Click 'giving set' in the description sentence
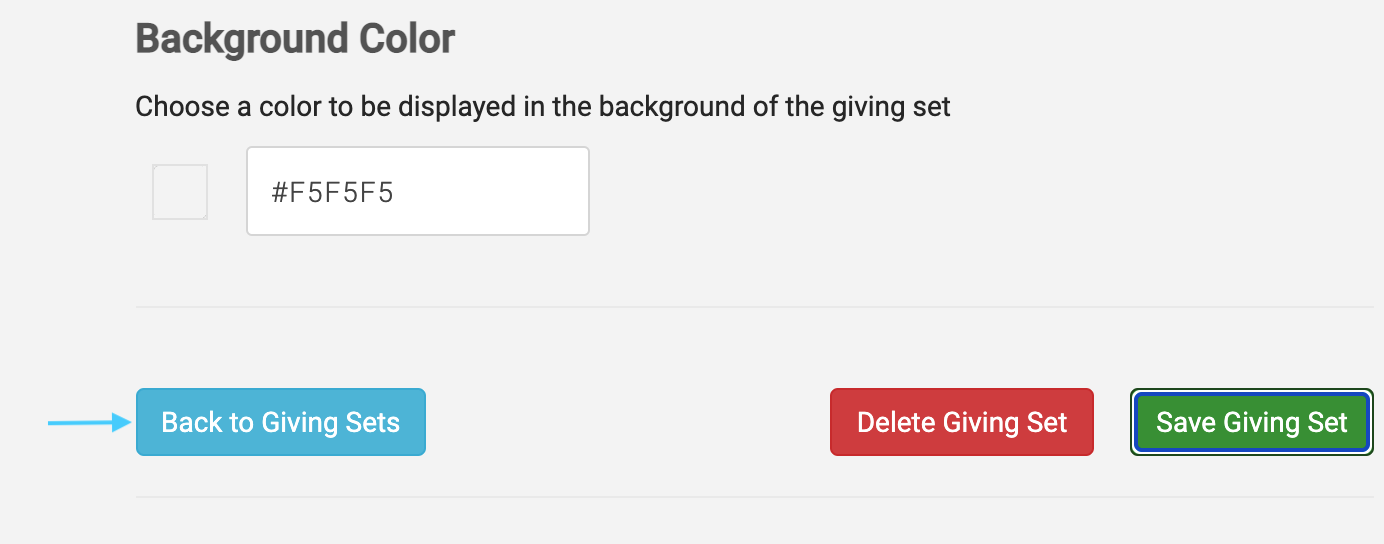The image size is (1384, 544). (891, 106)
